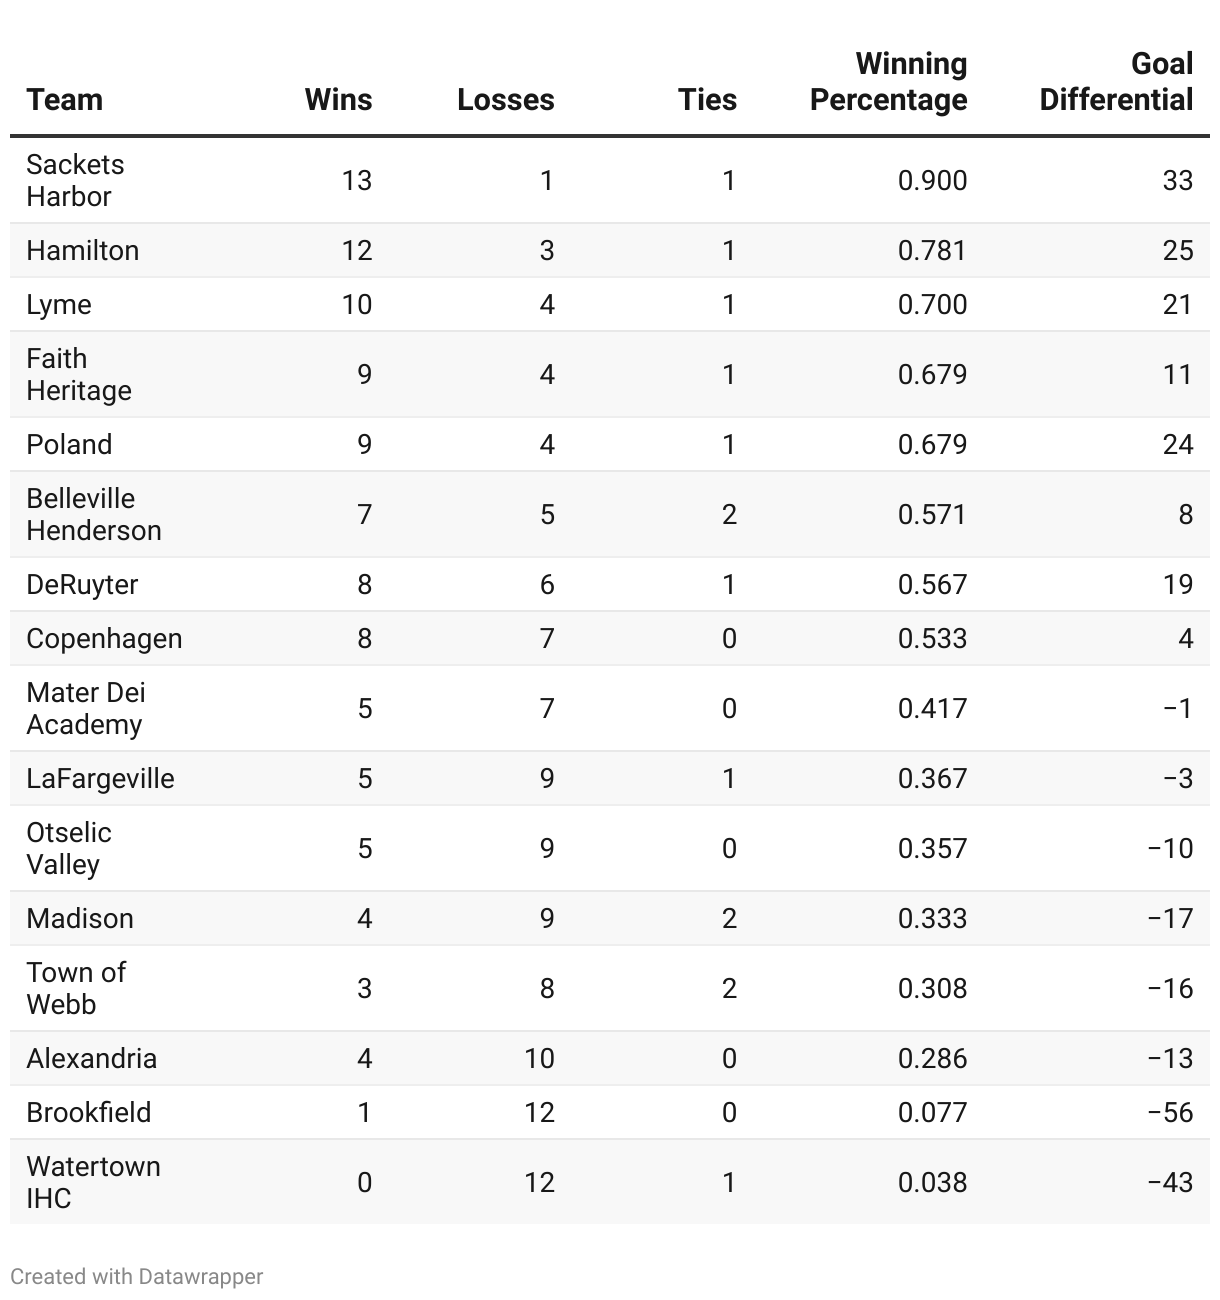
Task: Select the Mater Dei Academy cell
Action: click(85, 708)
